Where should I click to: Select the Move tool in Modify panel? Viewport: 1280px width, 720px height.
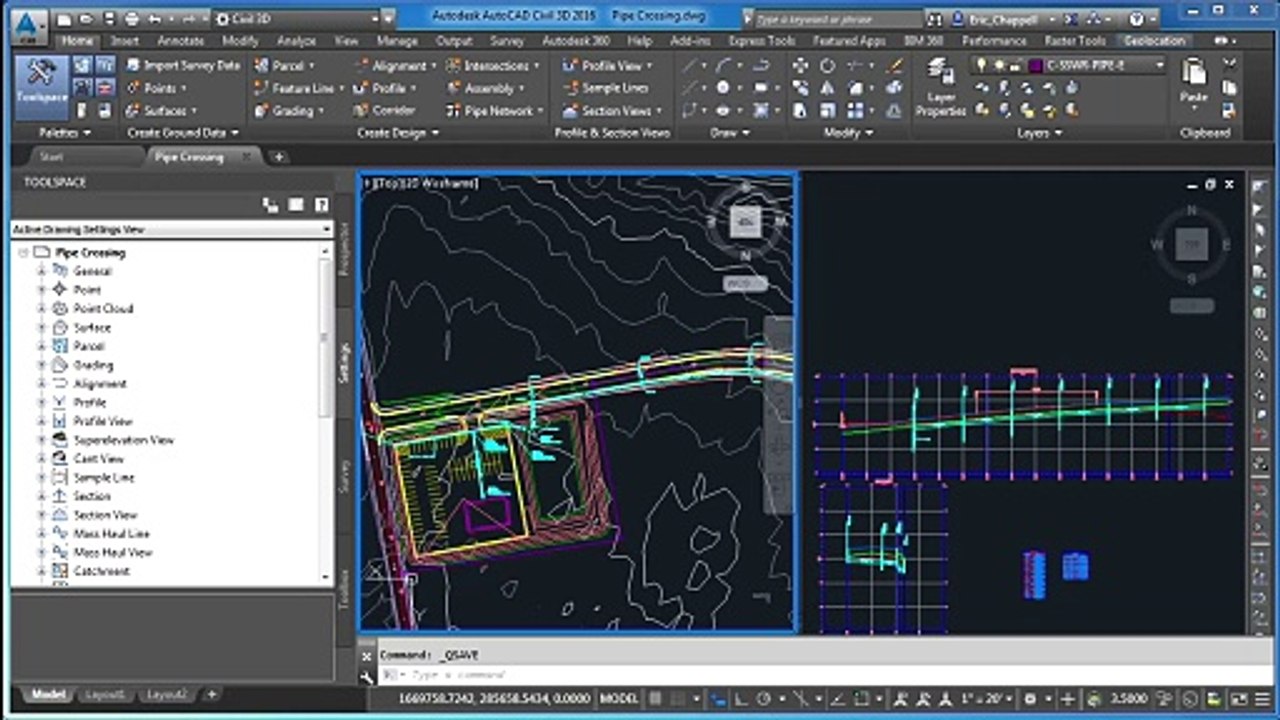tap(801, 65)
